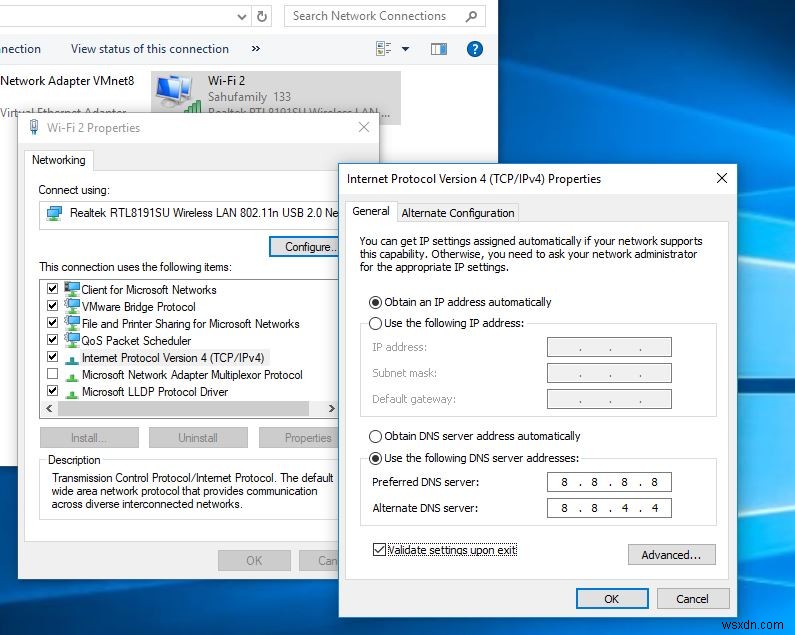This screenshot has width=795, height=635.
Task: Click the IP address input field
Action: [x=609, y=347]
